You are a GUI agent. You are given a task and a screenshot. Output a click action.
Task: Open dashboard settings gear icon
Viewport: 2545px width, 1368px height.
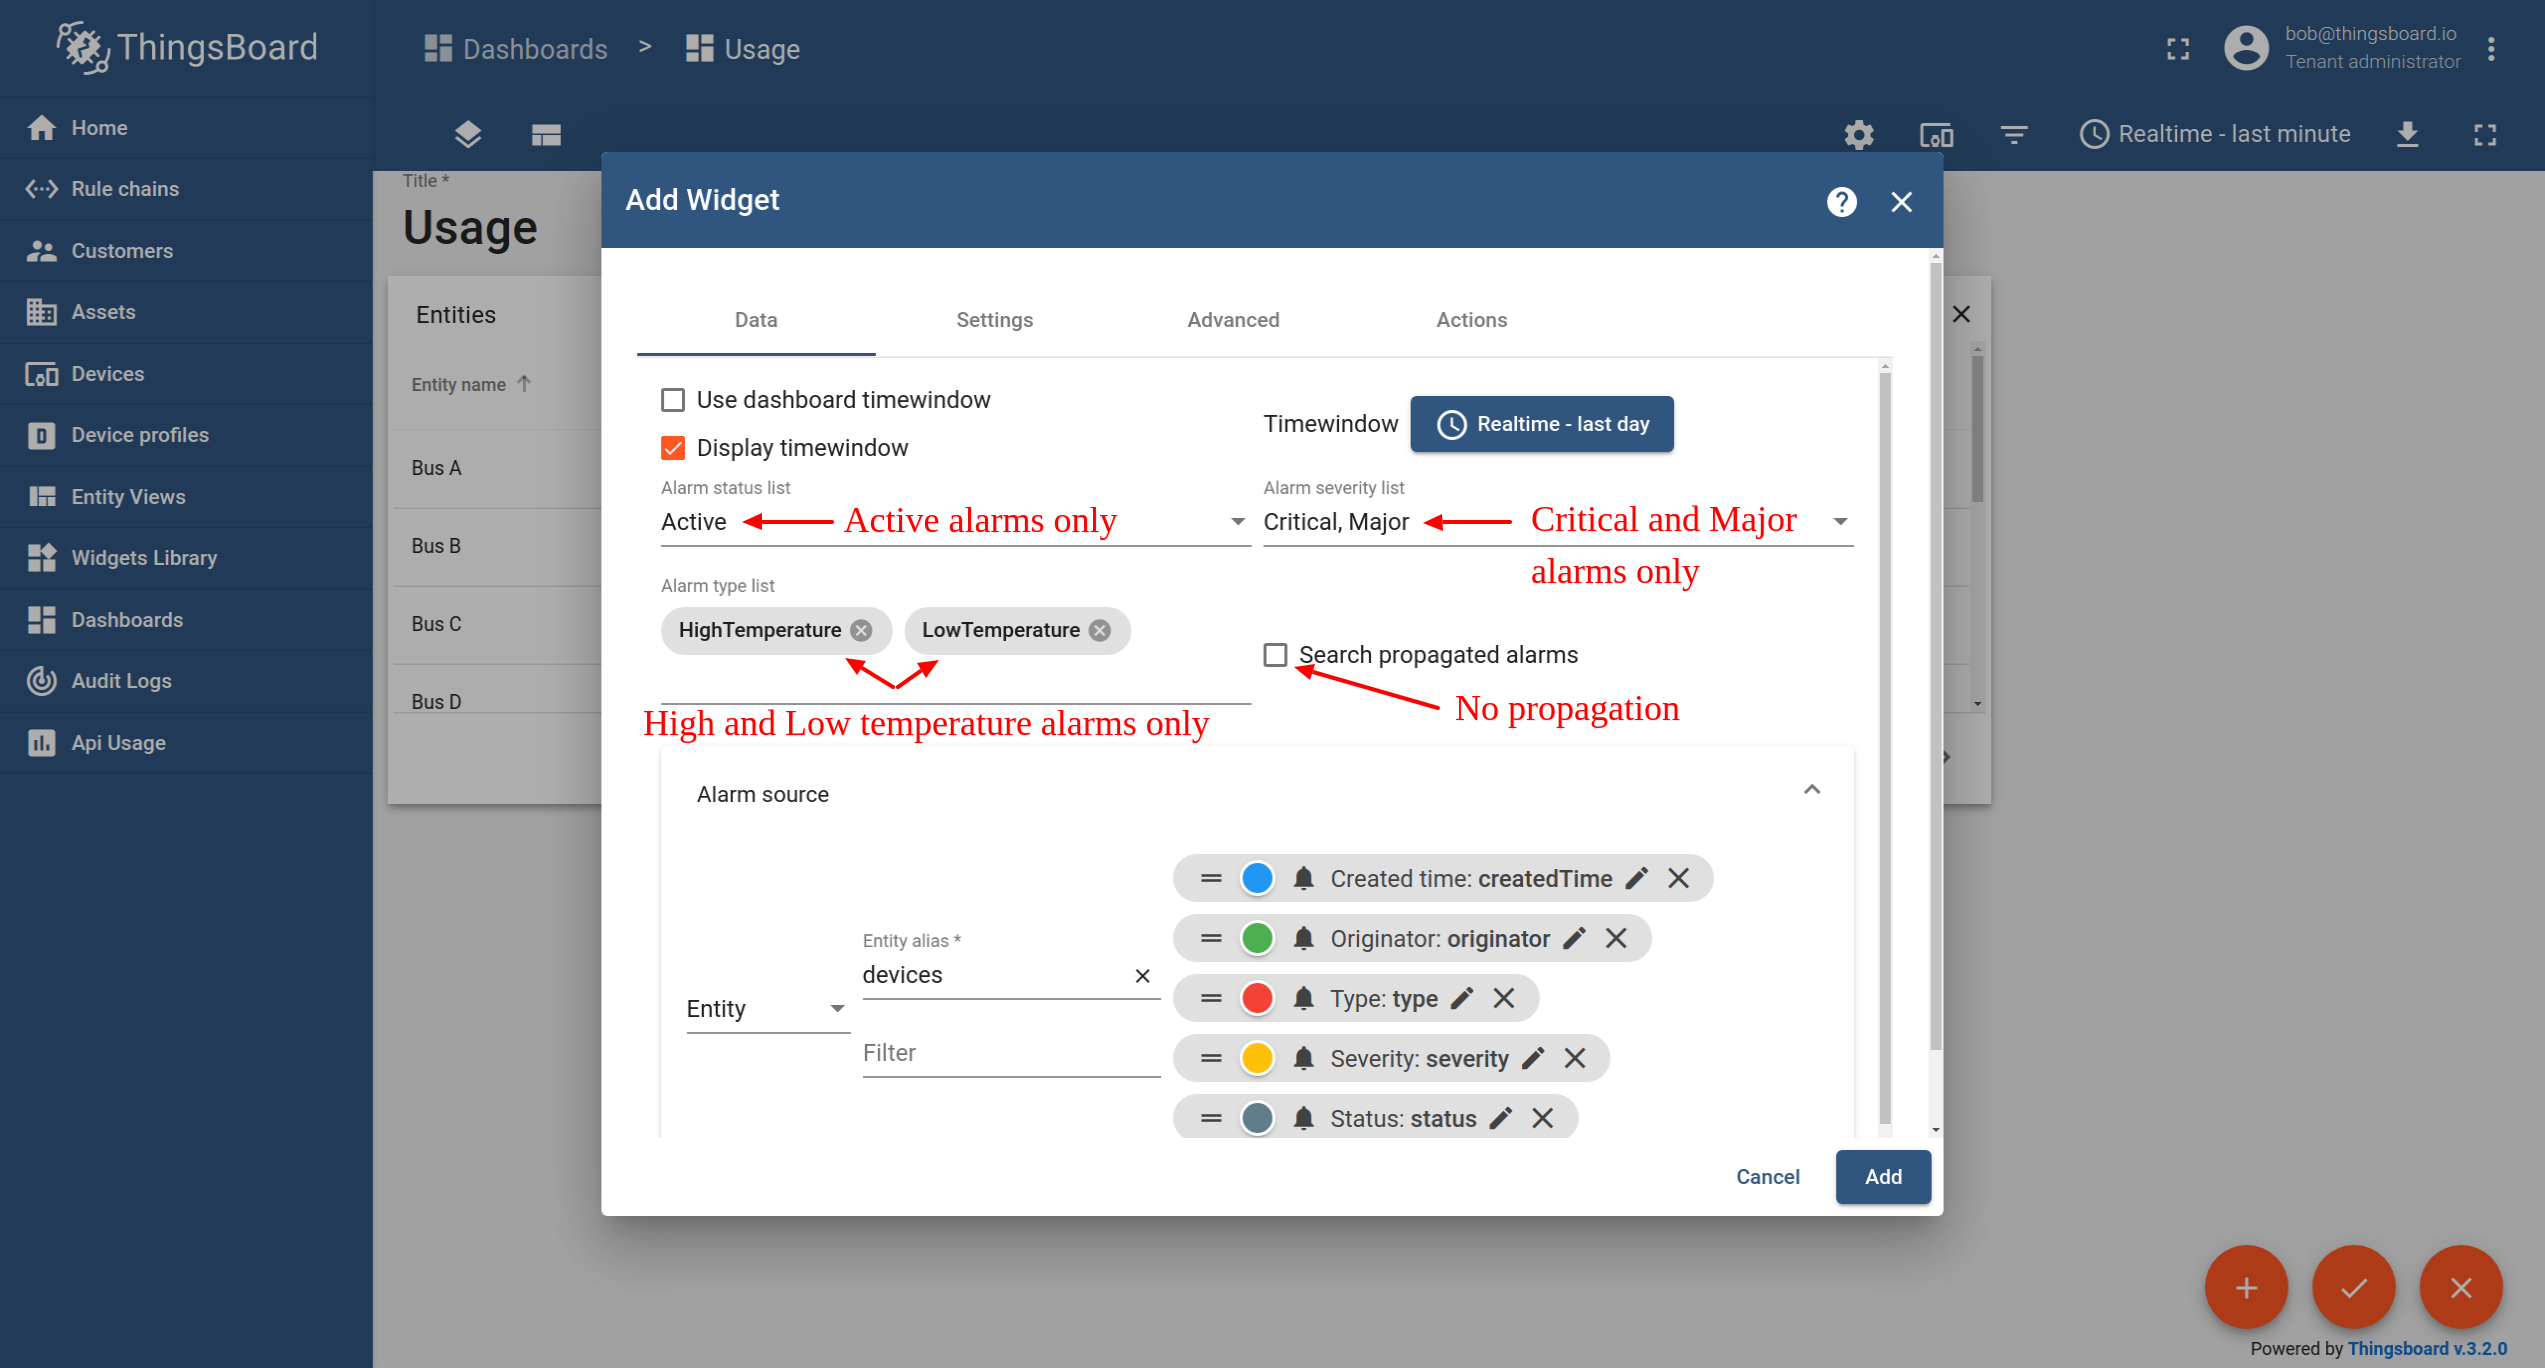(1858, 134)
